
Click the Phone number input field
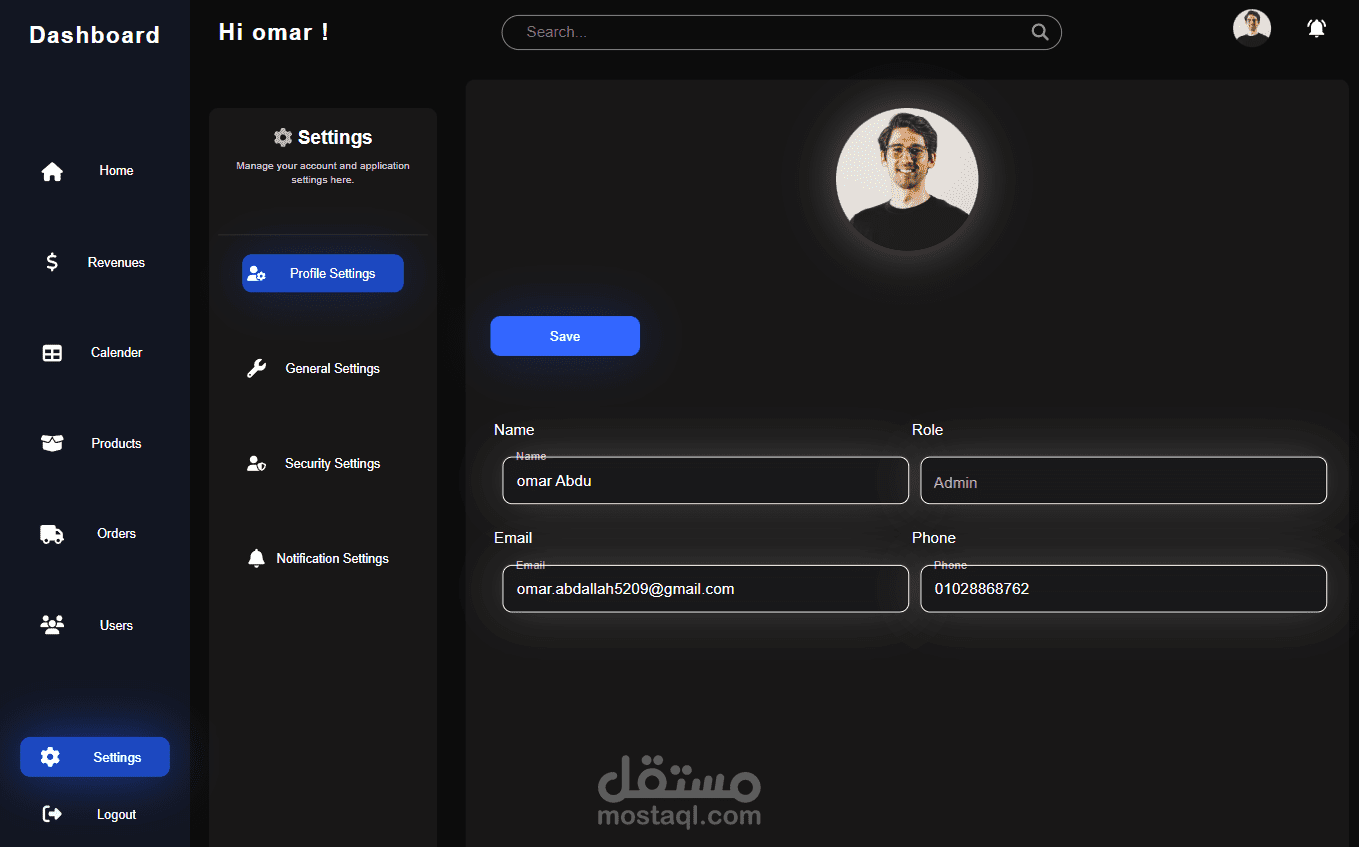(x=1124, y=589)
